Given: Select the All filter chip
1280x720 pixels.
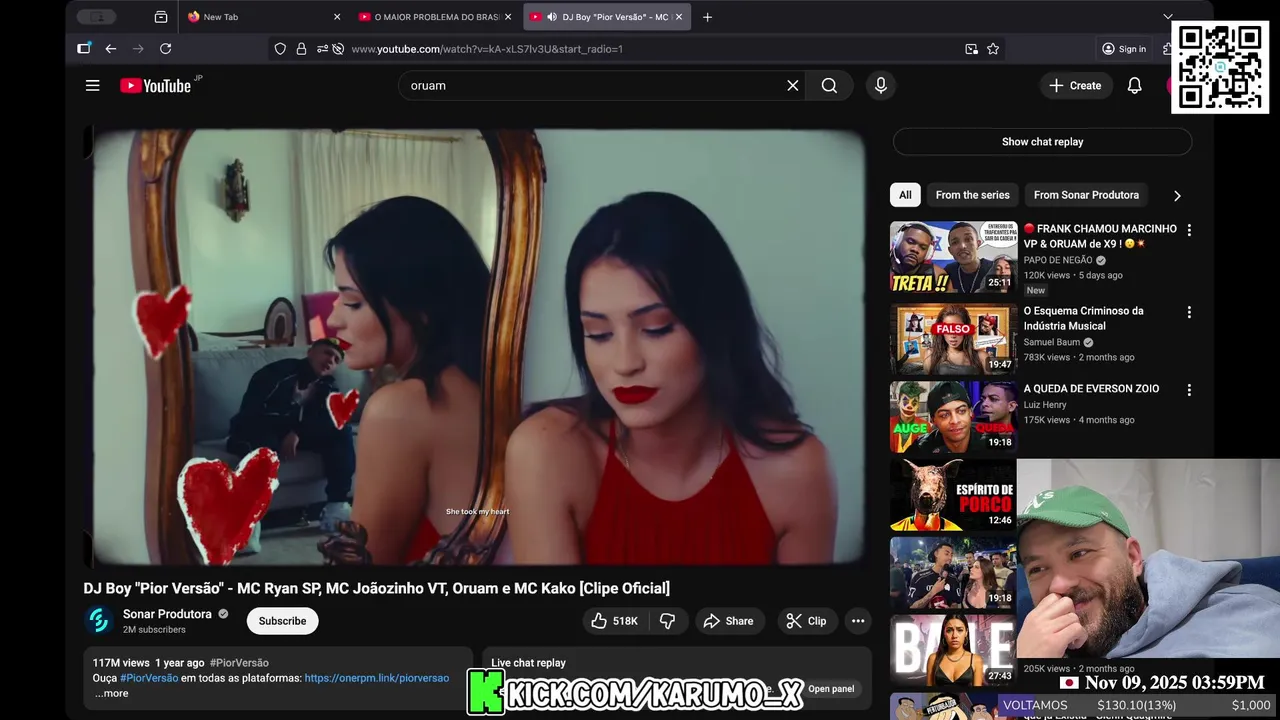Looking at the screenshot, I should (905, 195).
